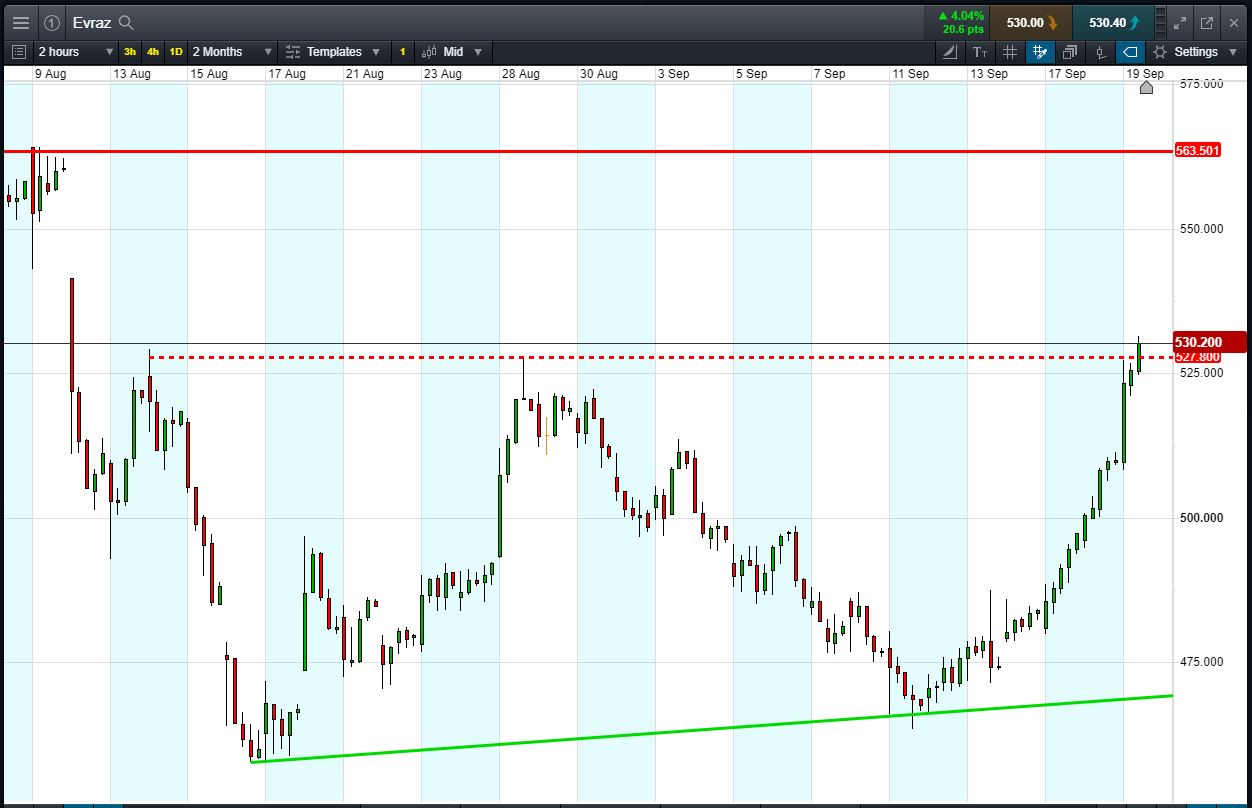
Task: Open the list panel icon beside interval
Action: pyautogui.click(x=19, y=52)
